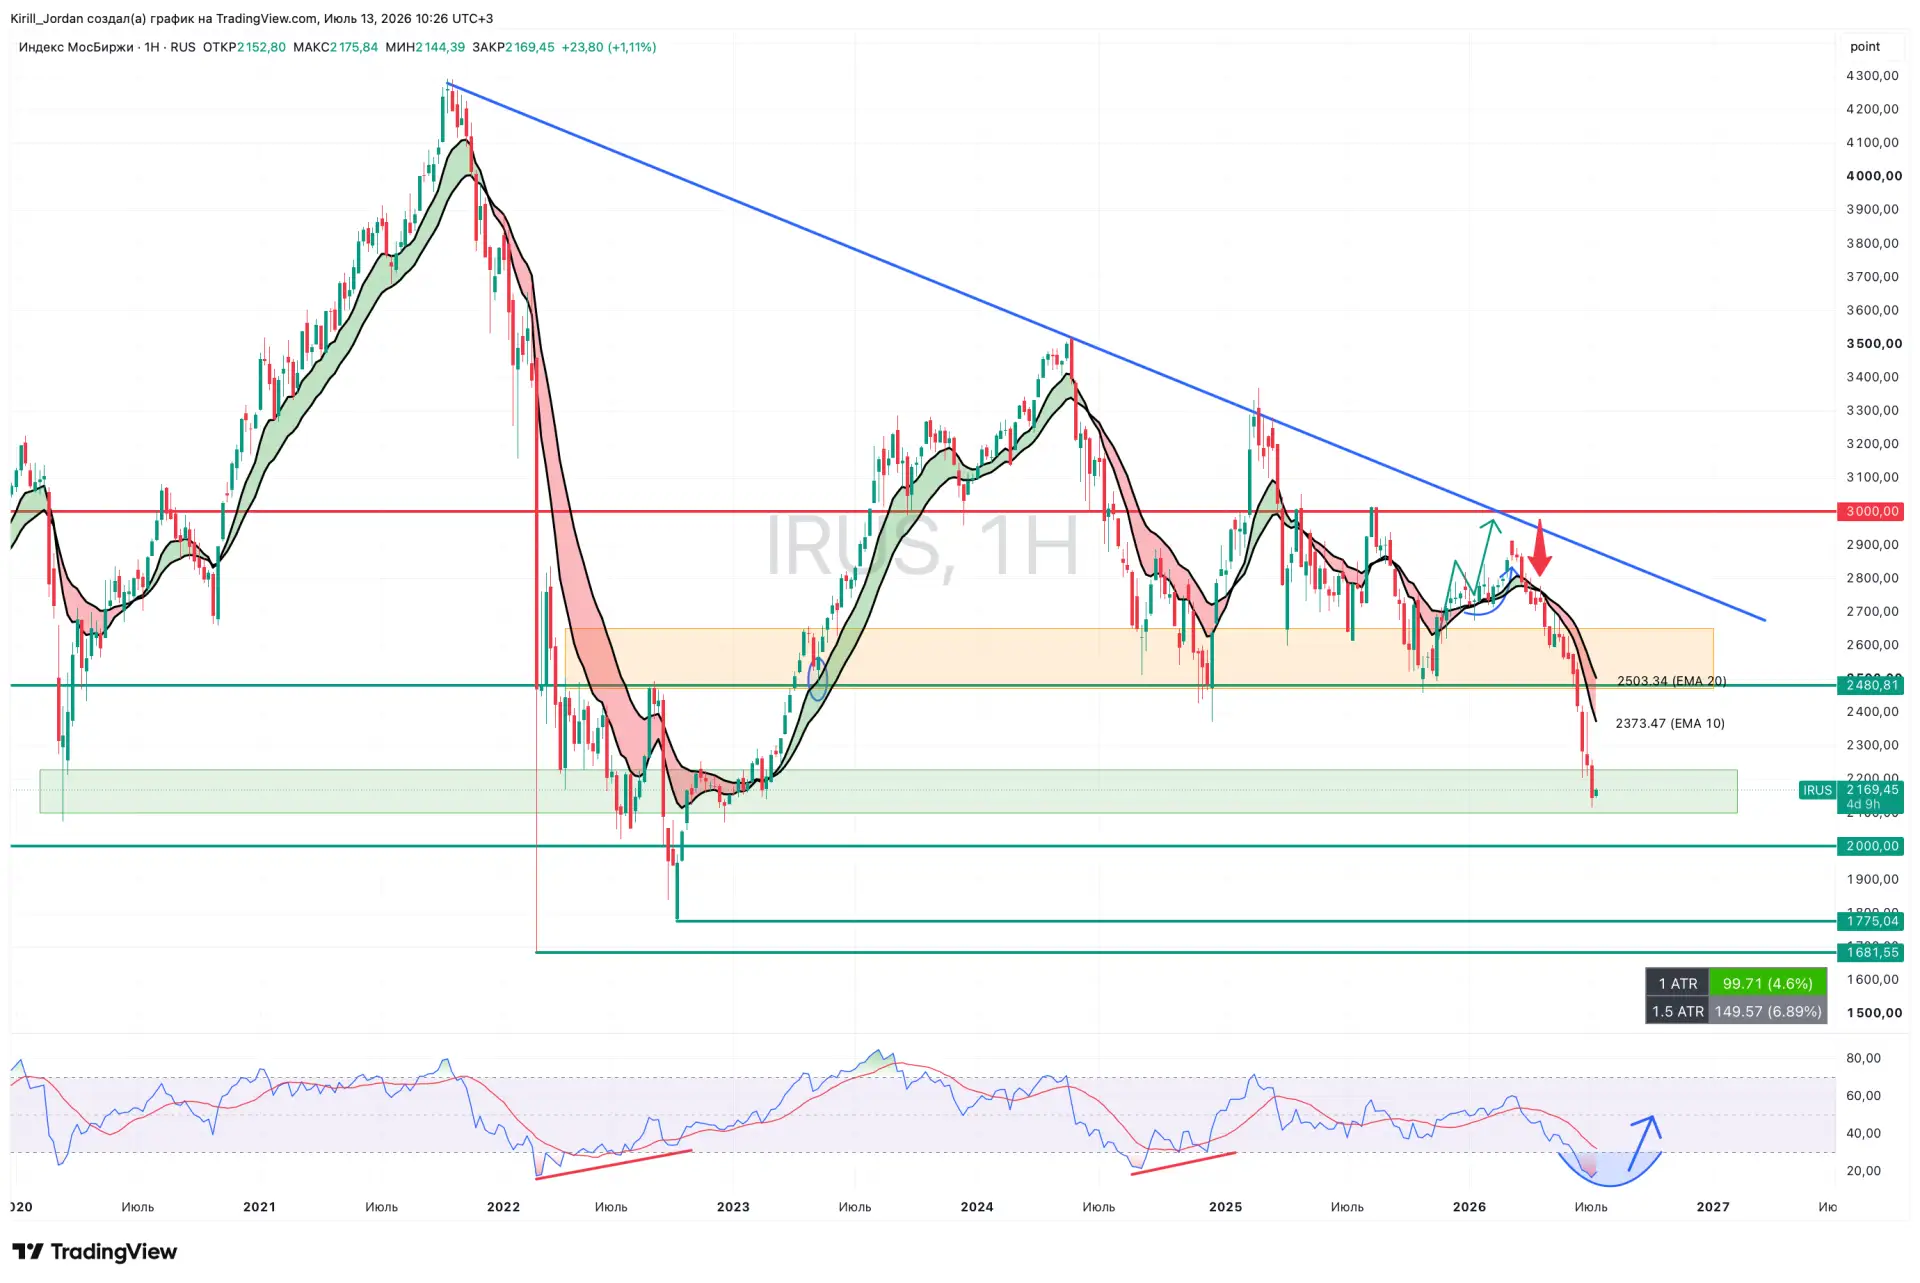
Task: Click the ЗАКР 2169,45 close value in legend
Action: [x=513, y=47]
